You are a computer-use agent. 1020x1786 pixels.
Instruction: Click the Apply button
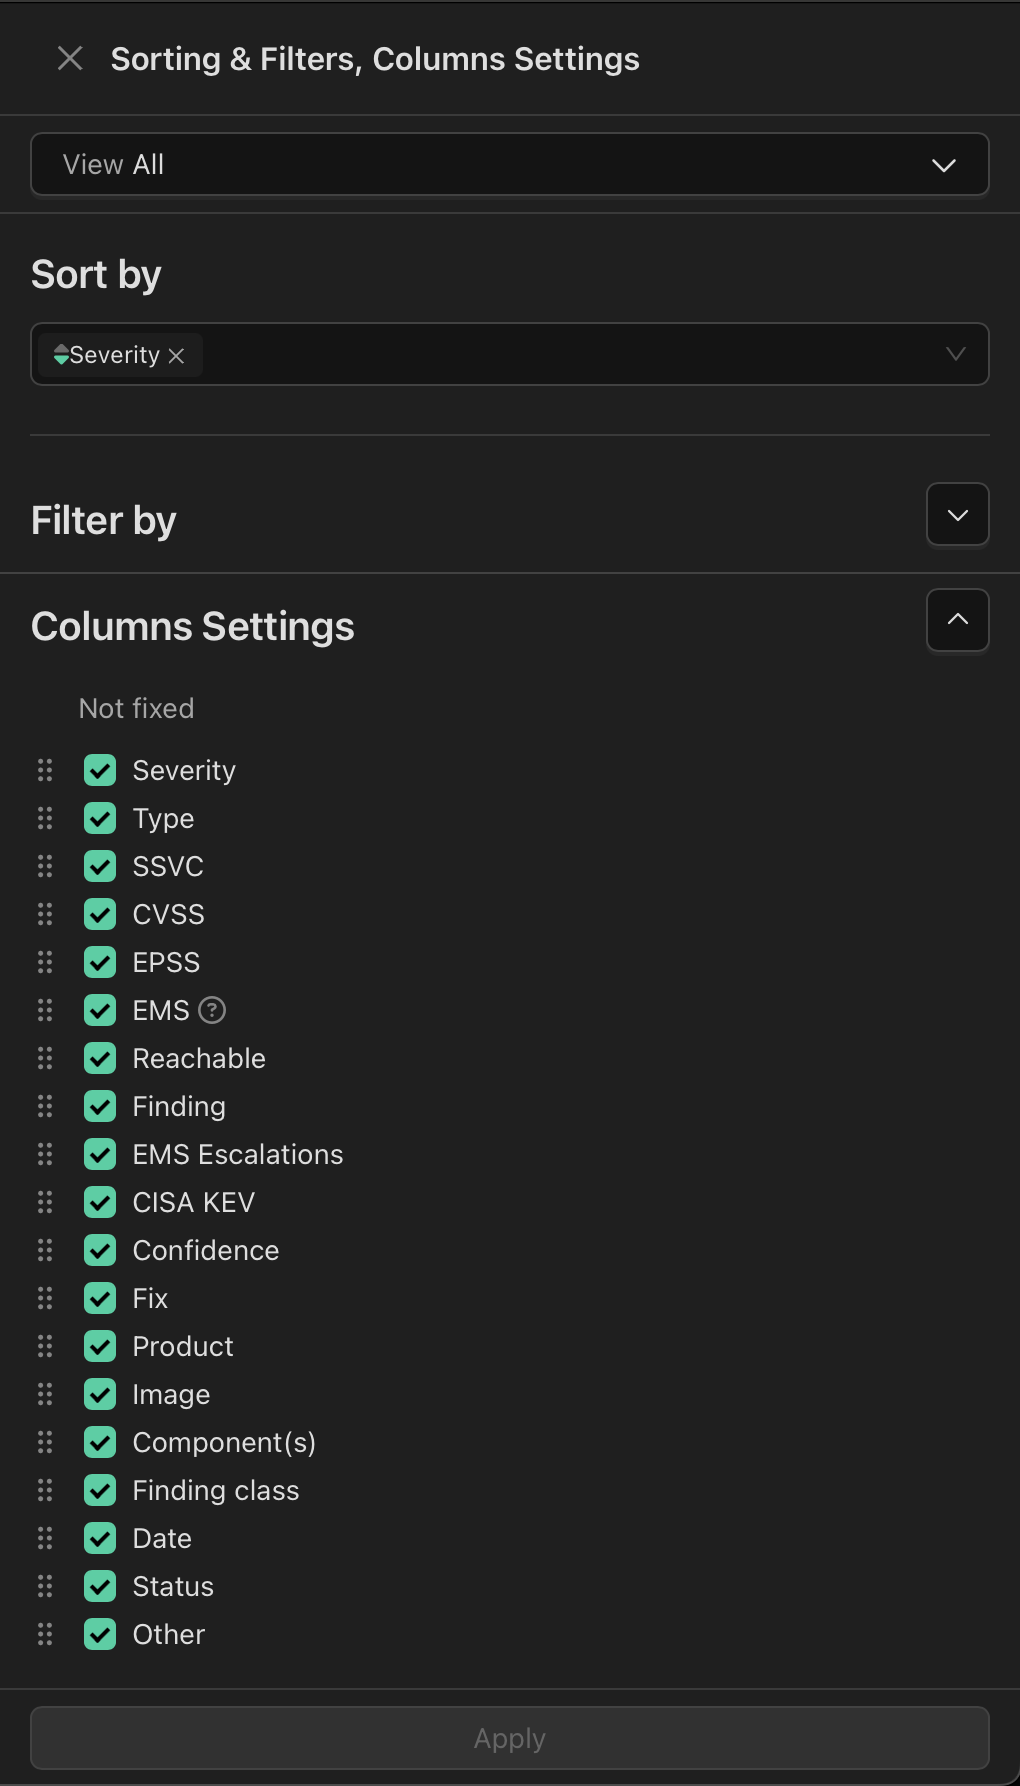509,1738
